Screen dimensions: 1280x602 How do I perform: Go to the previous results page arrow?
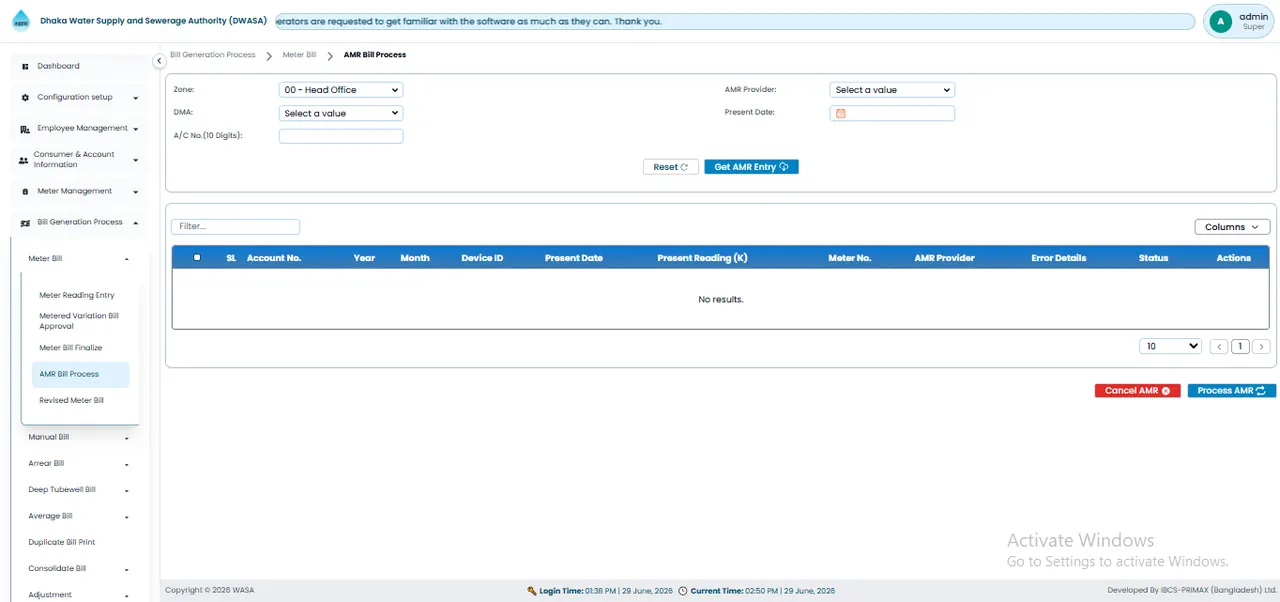point(1219,347)
